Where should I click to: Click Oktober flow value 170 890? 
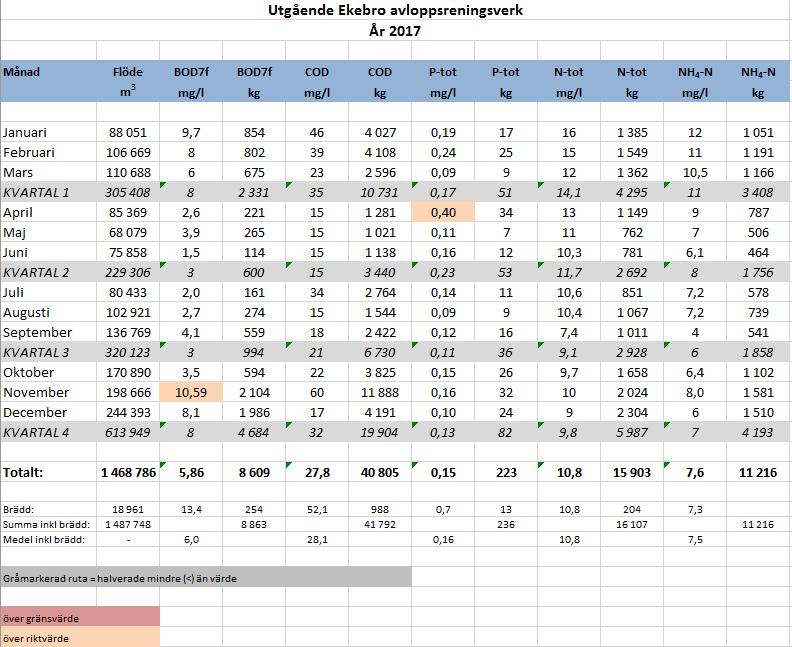(128, 373)
